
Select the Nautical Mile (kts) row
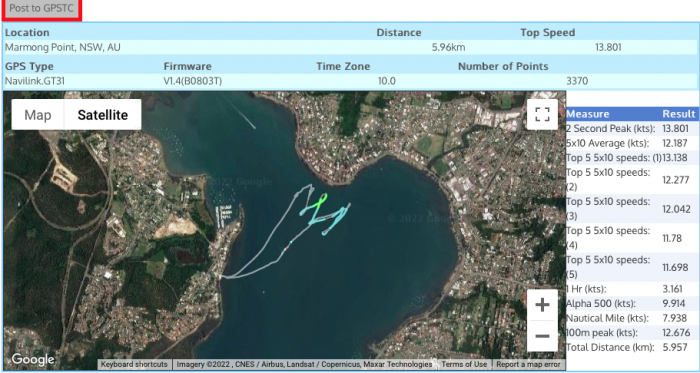pyautogui.click(x=632, y=318)
